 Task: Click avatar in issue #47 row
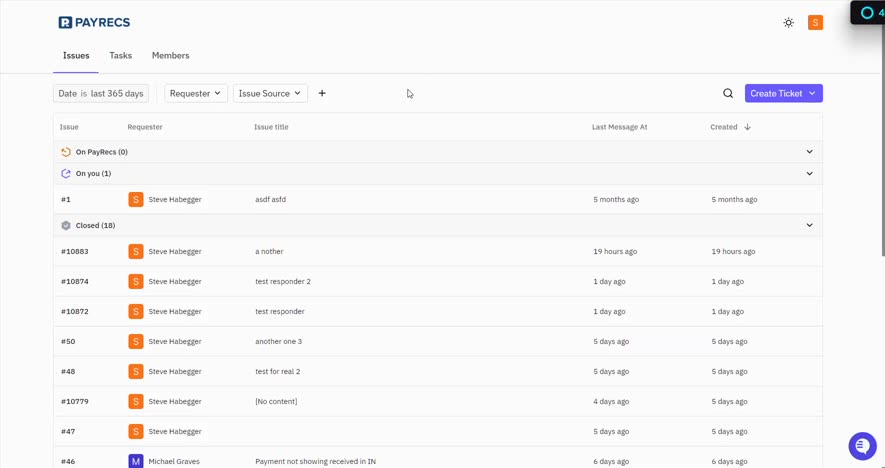(x=135, y=431)
